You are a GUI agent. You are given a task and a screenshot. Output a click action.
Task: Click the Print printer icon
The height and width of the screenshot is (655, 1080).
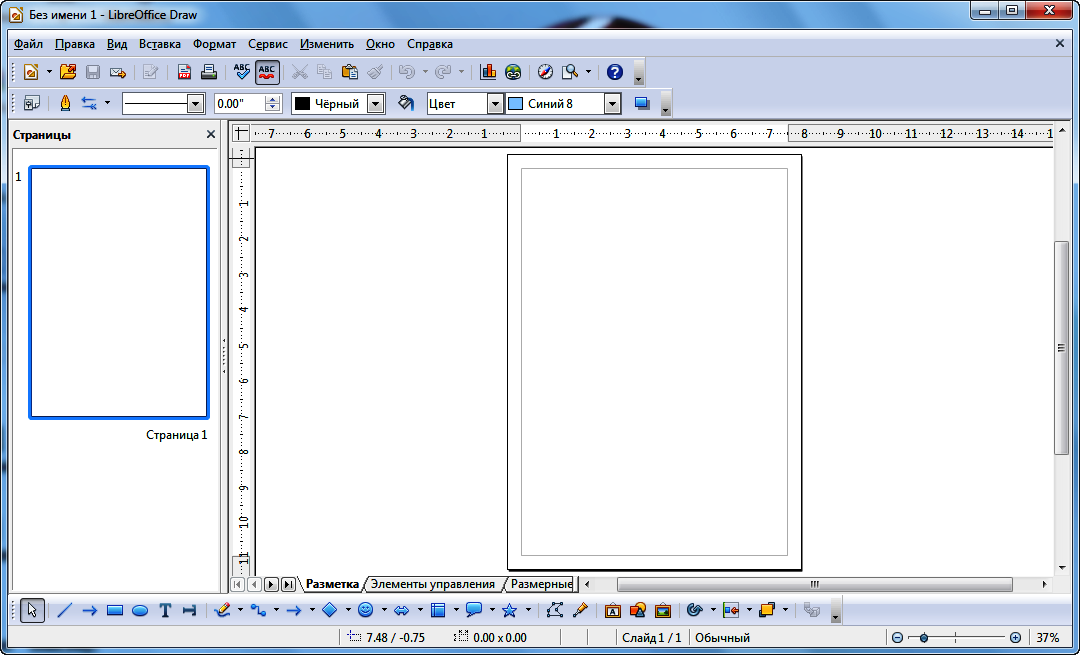(x=209, y=72)
